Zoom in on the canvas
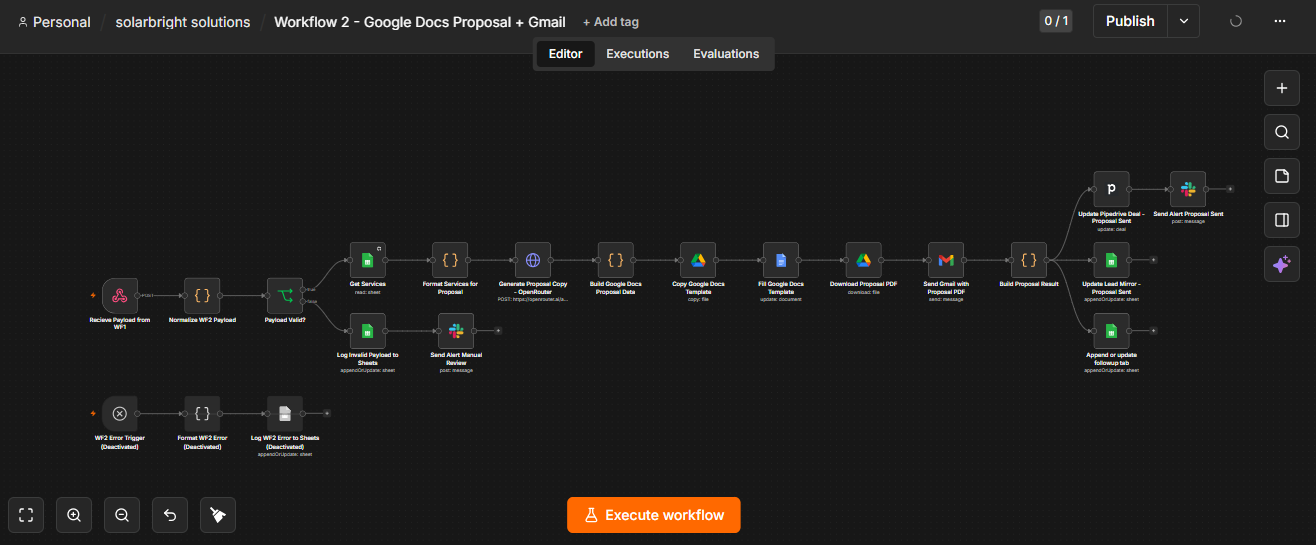1316x545 pixels. pos(74,515)
